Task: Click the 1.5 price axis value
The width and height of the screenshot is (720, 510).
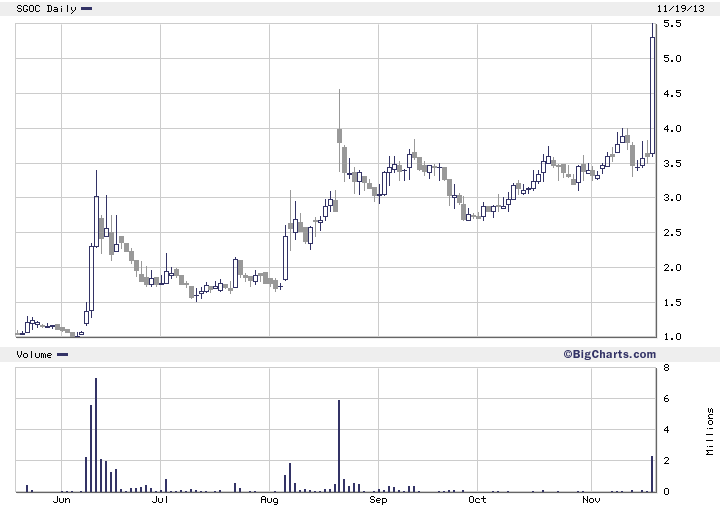Action: click(672, 303)
